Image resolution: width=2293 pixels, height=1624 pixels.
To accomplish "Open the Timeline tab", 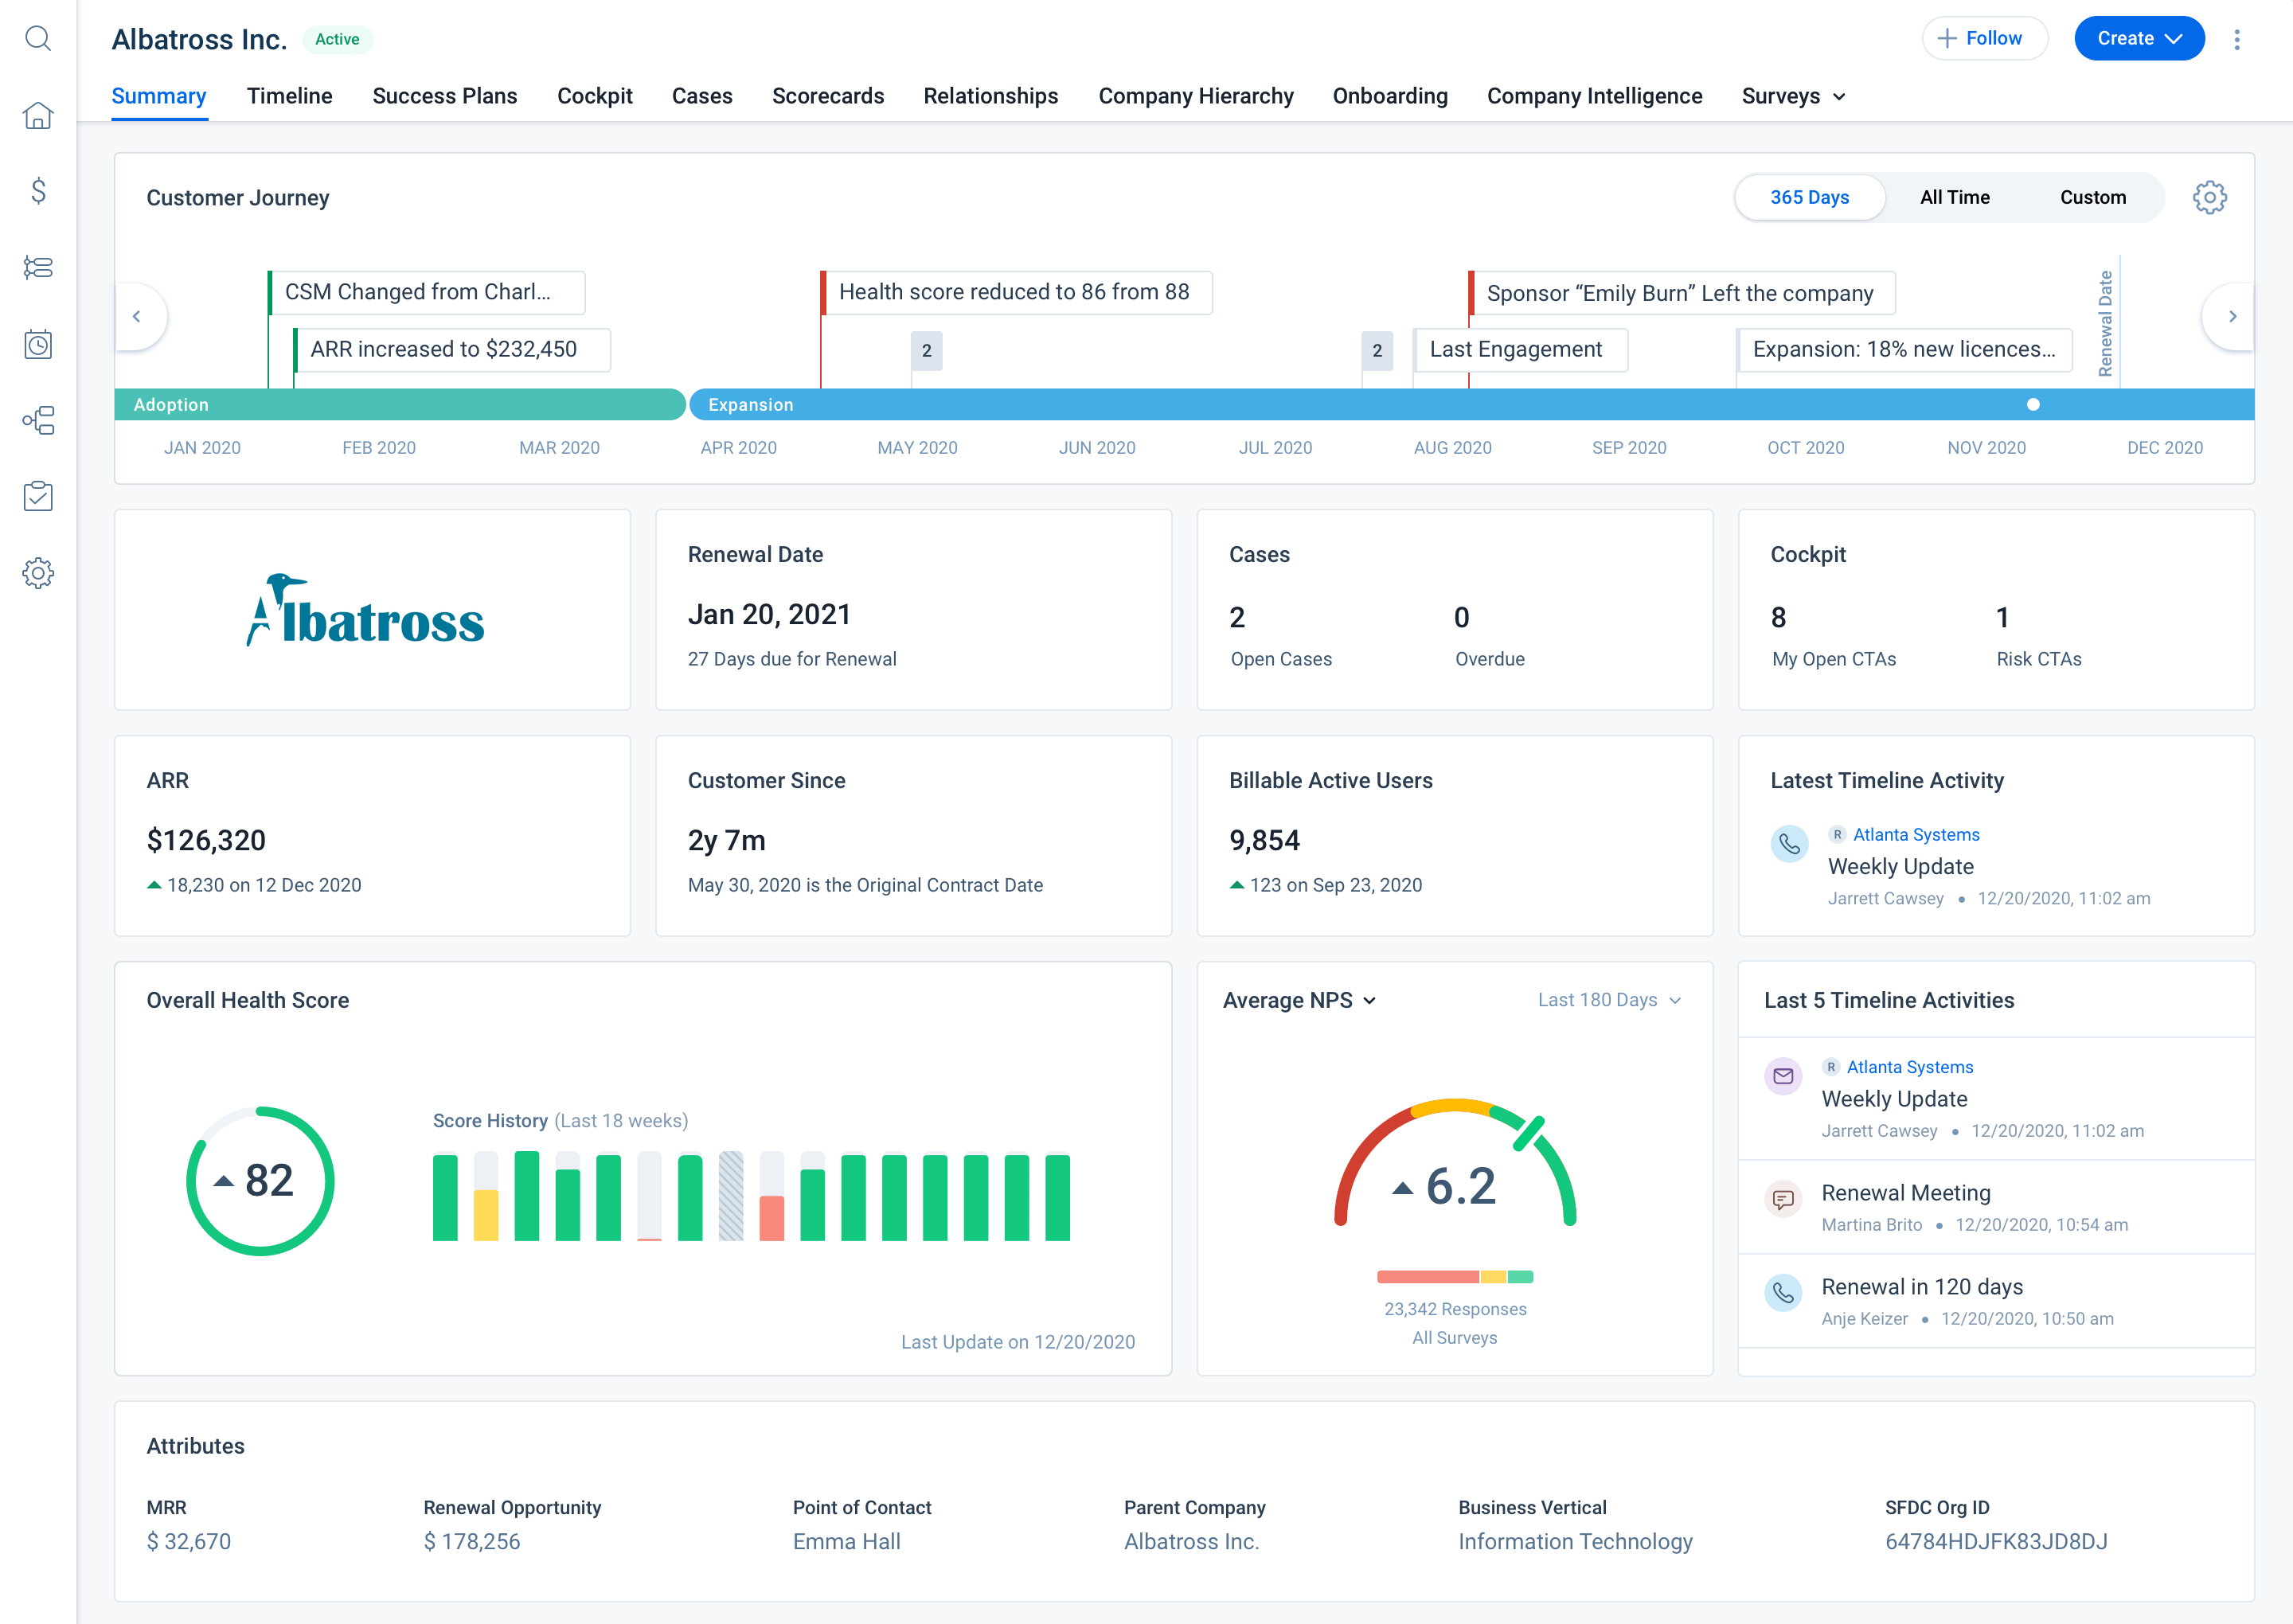I will 288,96.
